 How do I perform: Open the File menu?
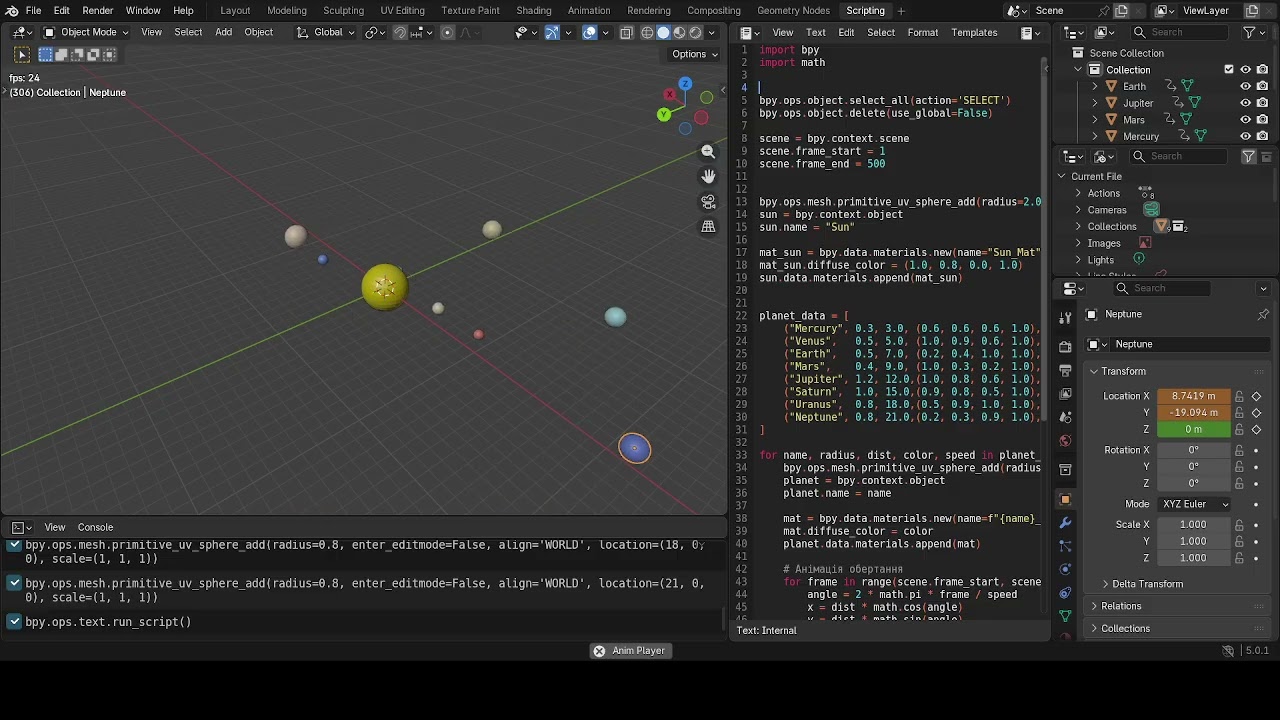33,10
